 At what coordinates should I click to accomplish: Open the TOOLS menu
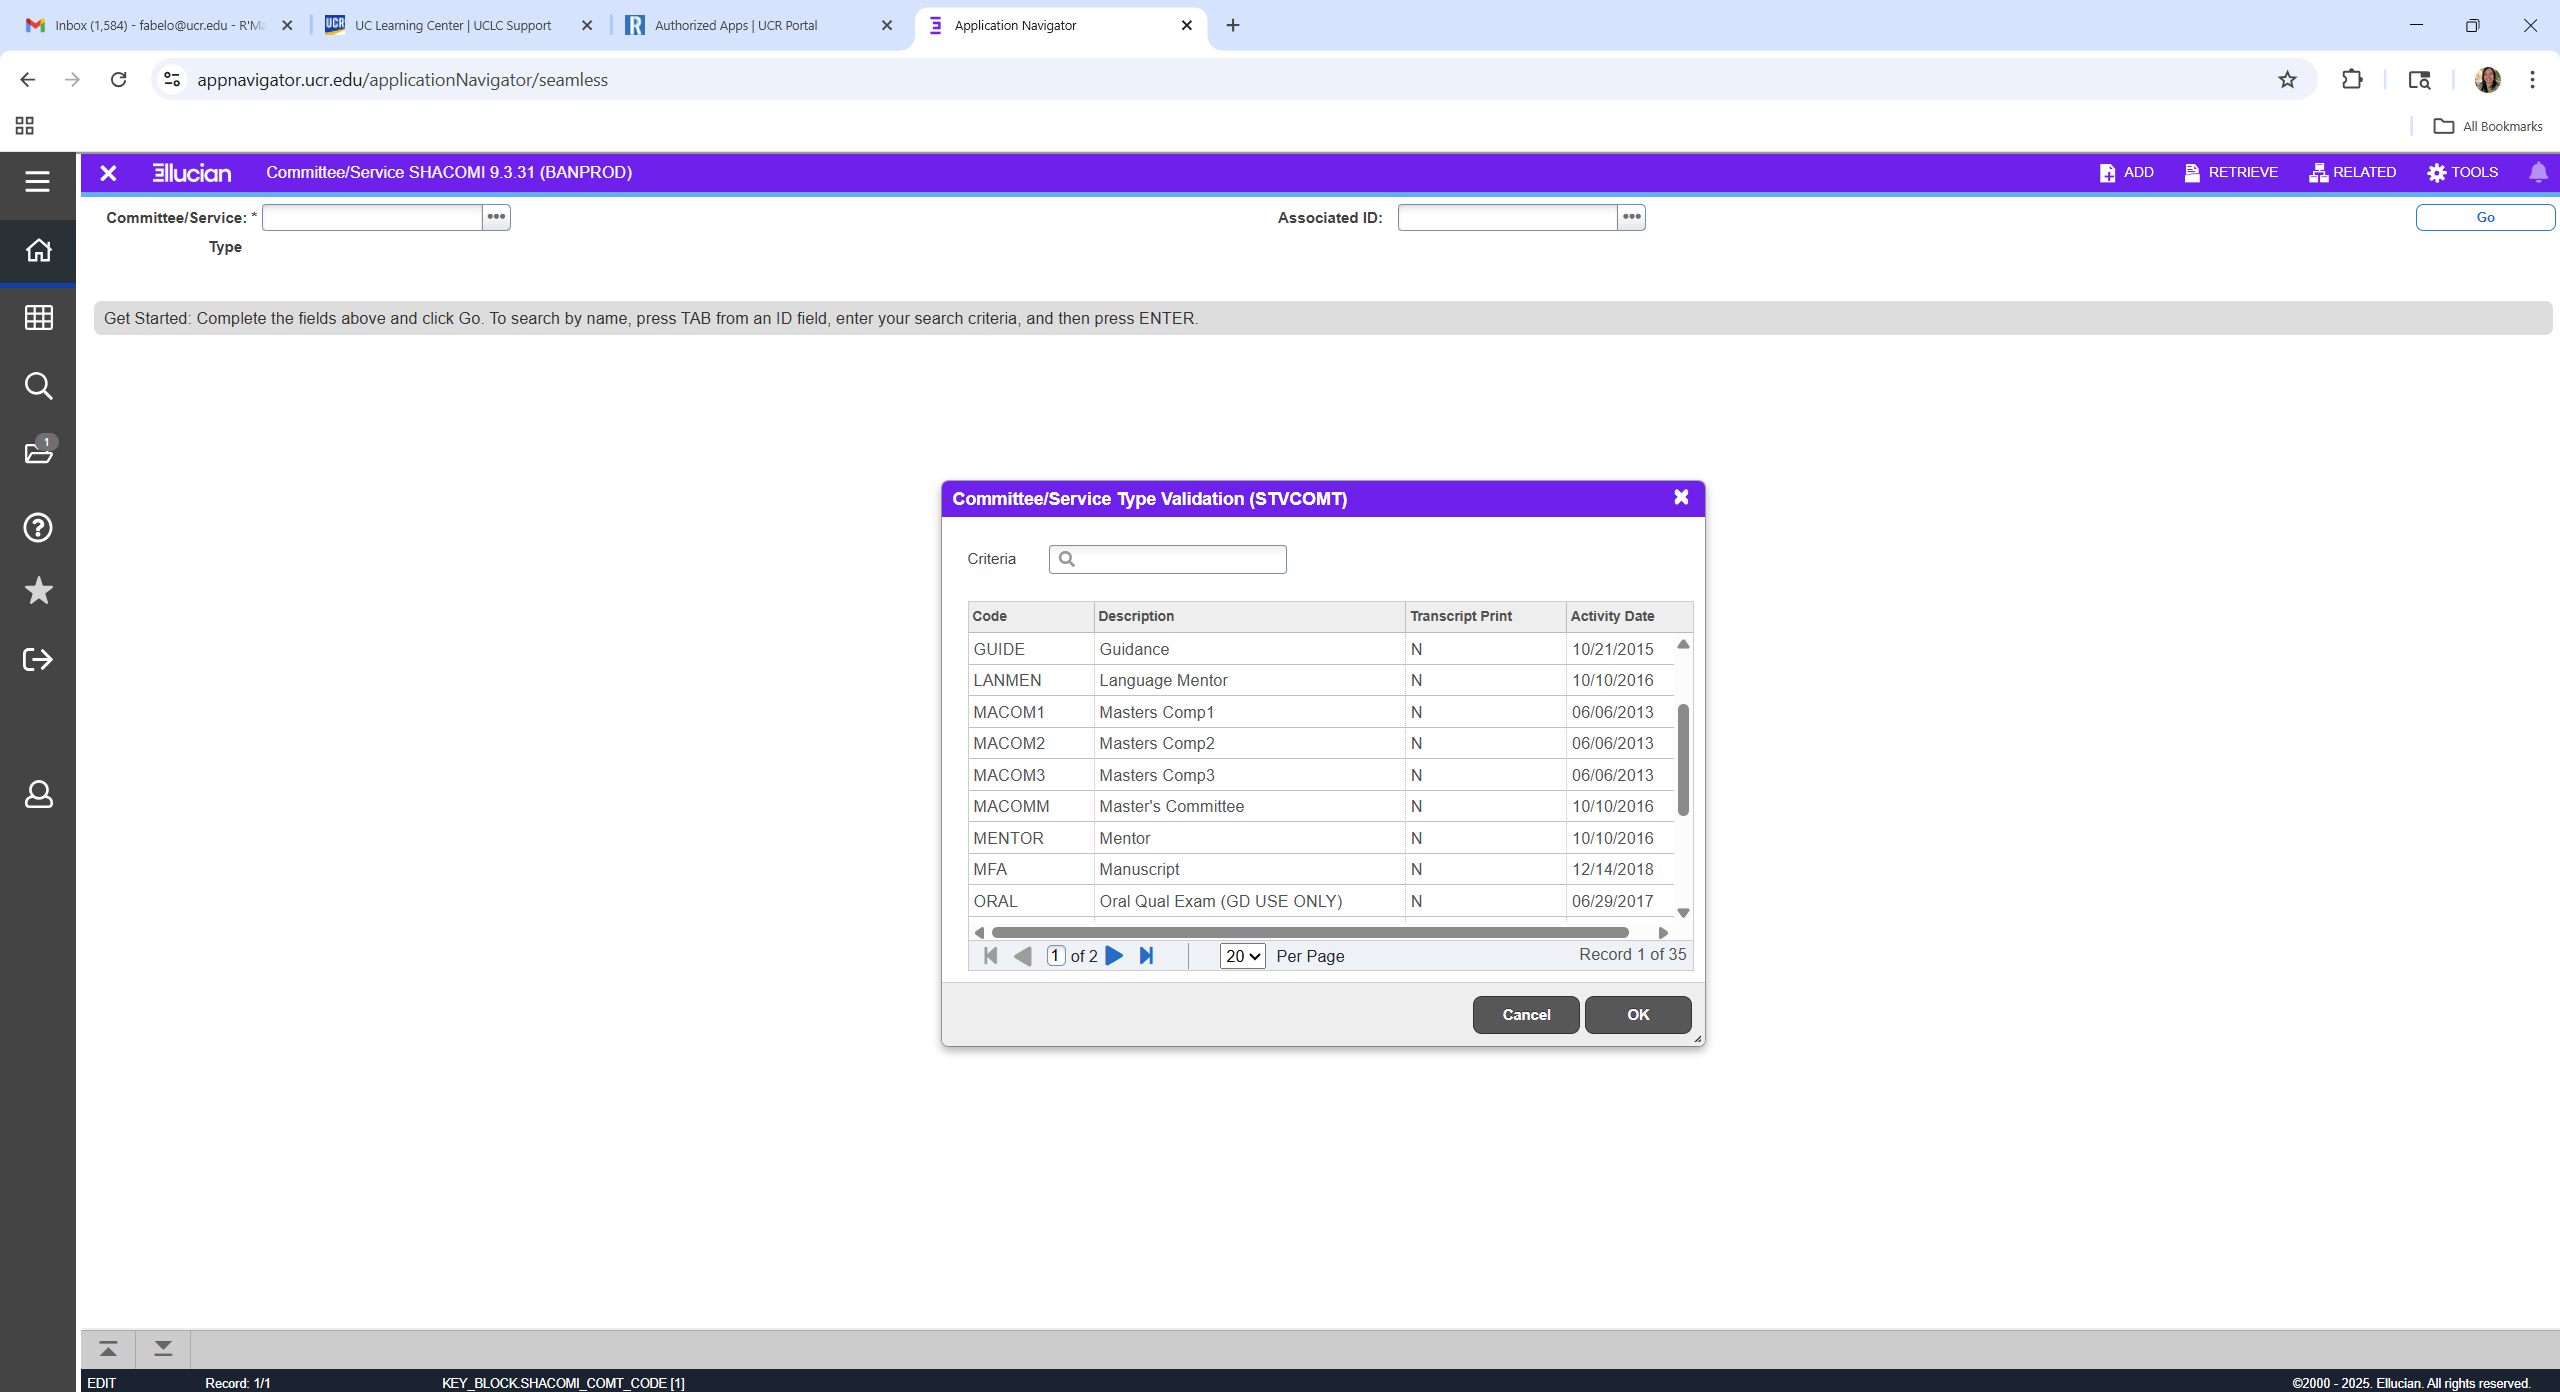[x=2462, y=172]
